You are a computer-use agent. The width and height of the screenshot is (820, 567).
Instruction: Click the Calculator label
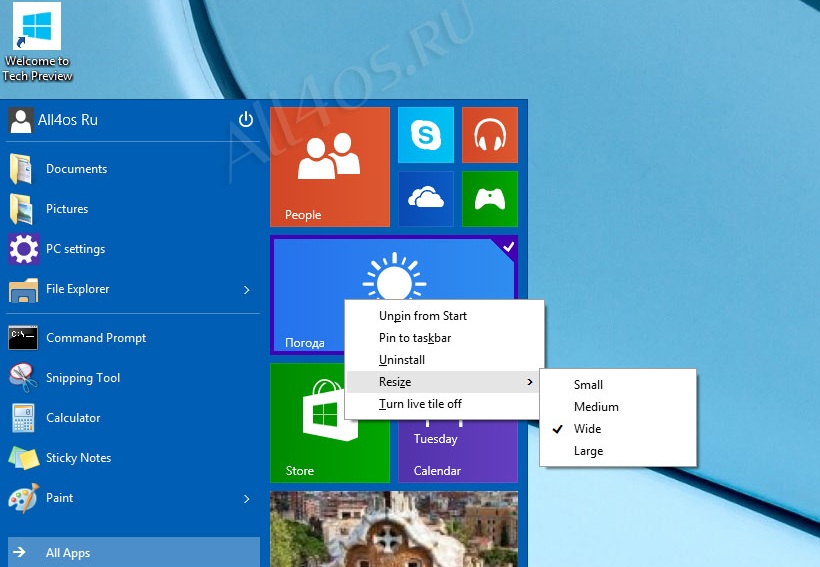coord(73,418)
